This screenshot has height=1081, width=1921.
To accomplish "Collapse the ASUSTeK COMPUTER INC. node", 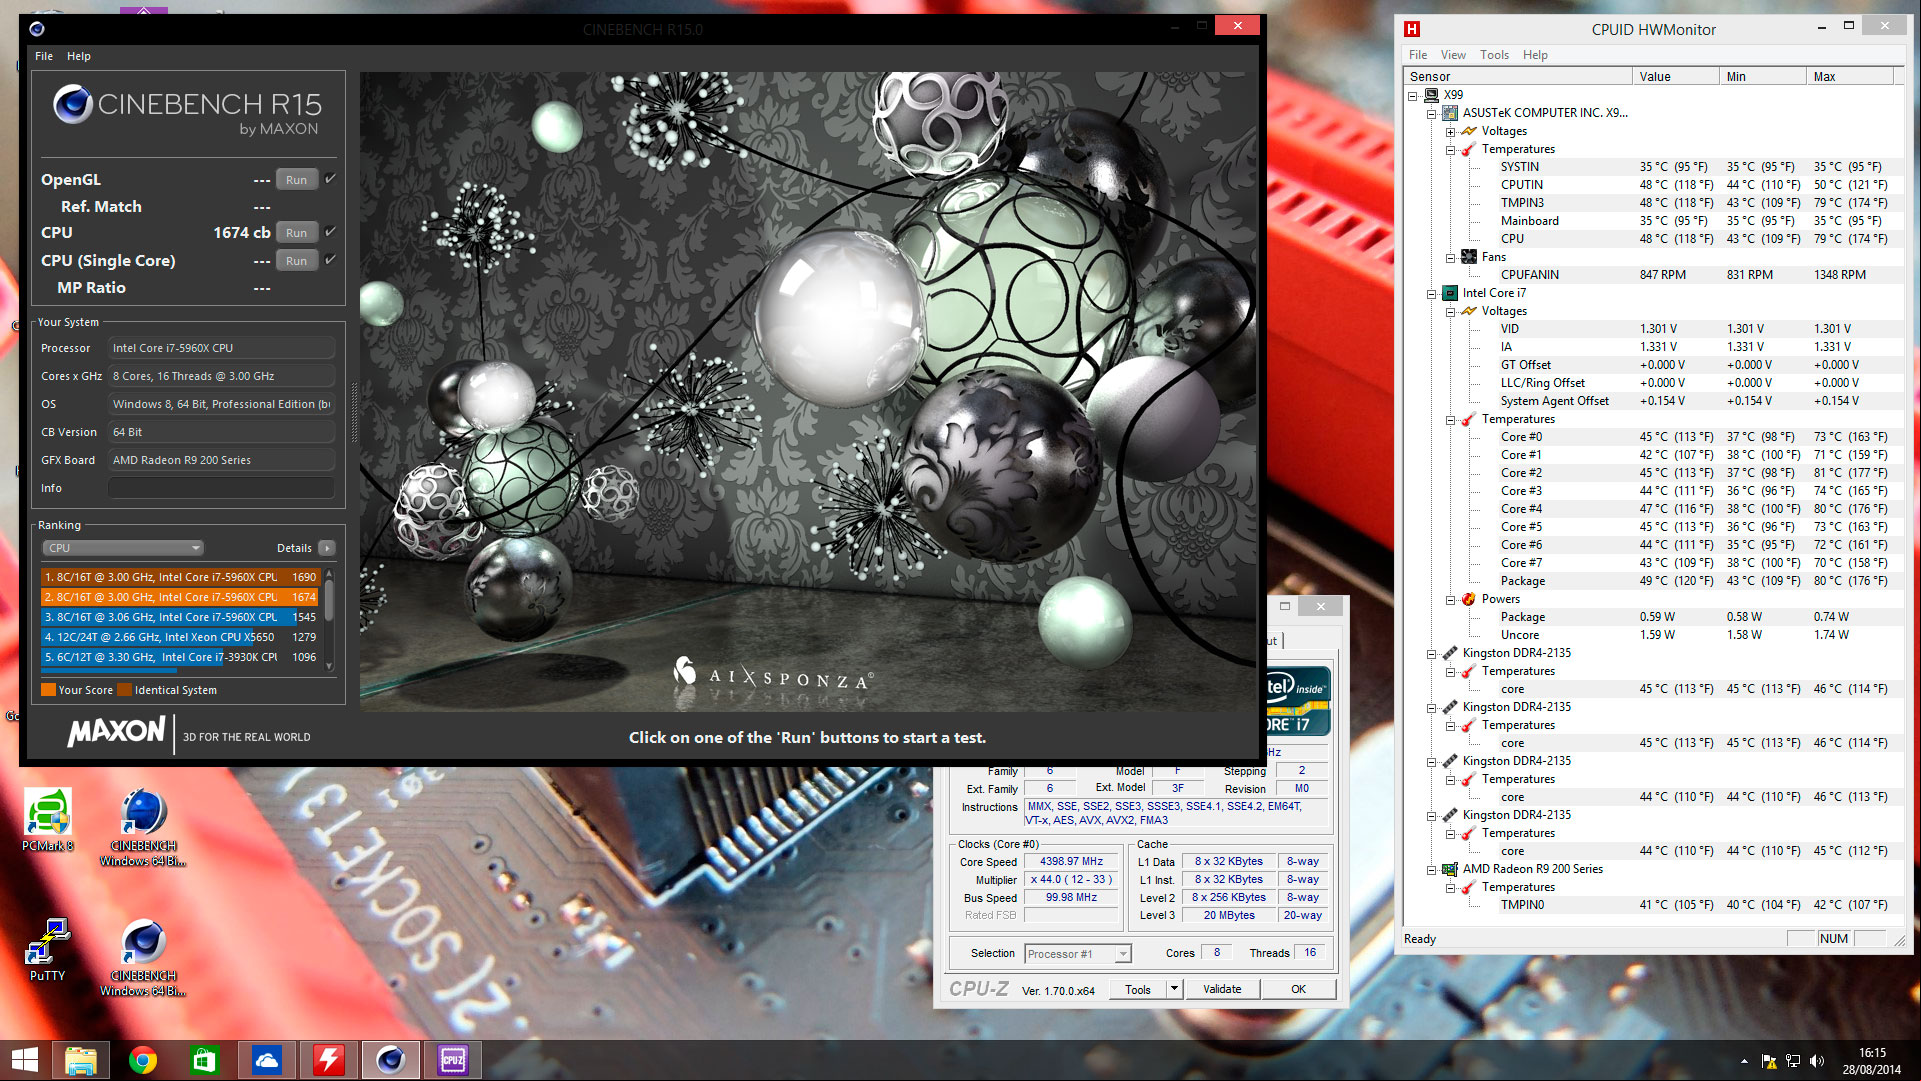I will [1432, 114].
